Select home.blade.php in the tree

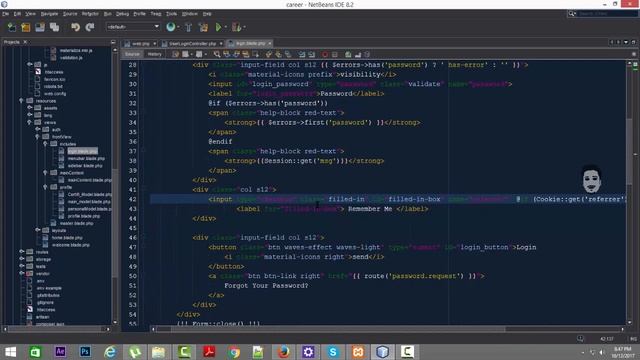click(x=67, y=238)
